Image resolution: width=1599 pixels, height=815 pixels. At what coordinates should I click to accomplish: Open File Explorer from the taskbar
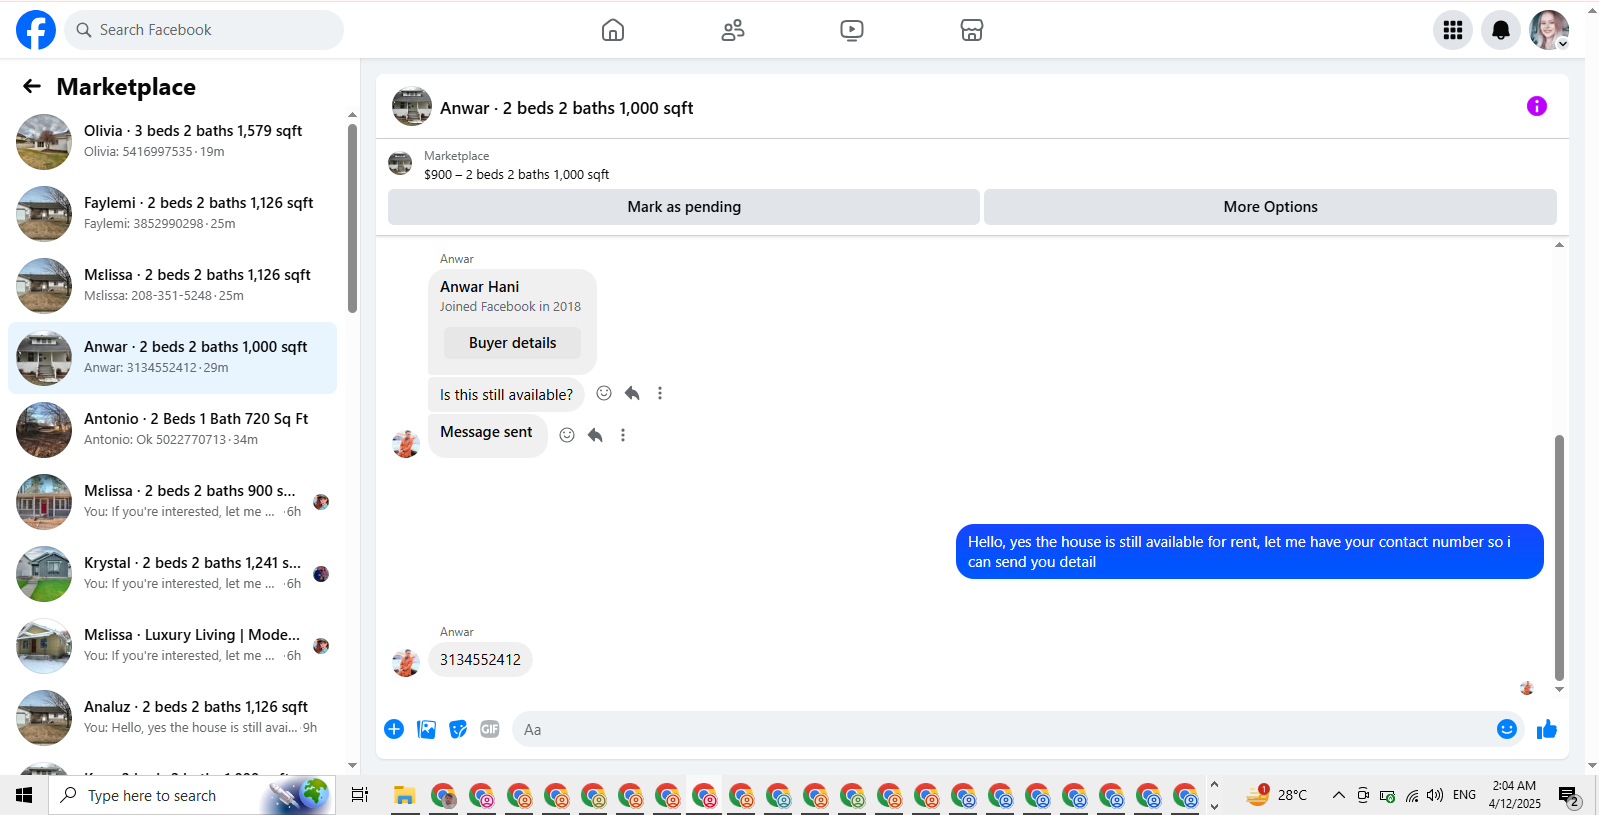404,795
